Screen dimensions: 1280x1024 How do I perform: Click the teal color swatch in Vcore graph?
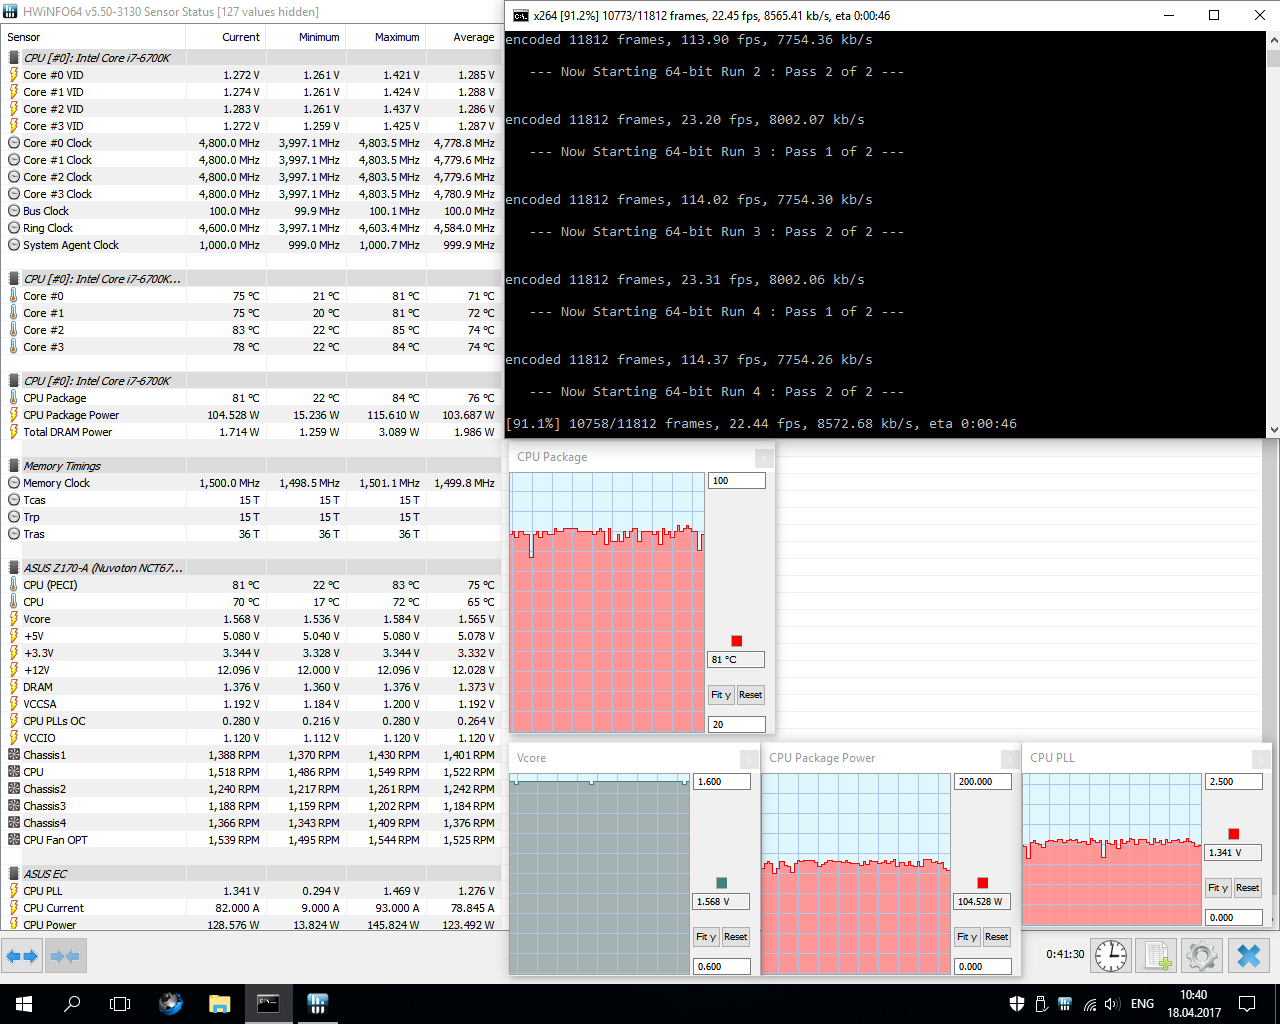tap(722, 883)
